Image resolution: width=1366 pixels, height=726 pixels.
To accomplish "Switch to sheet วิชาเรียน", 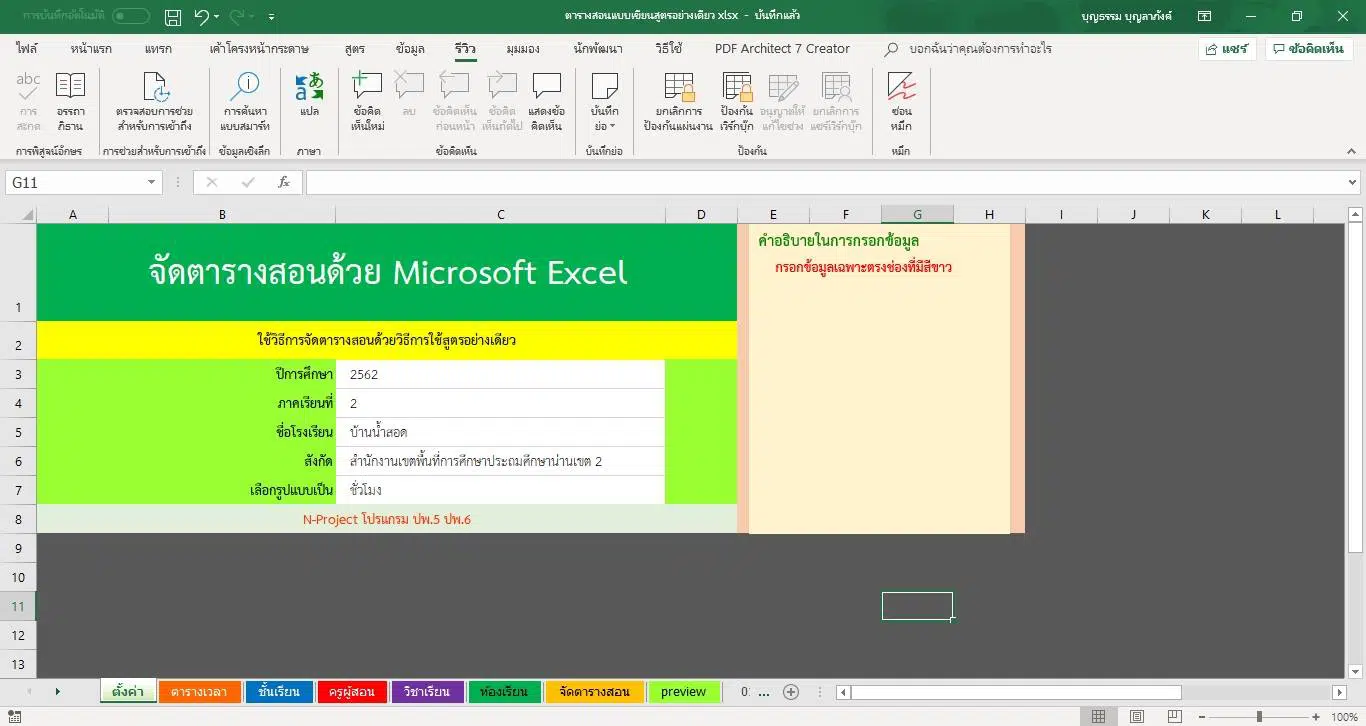I will (427, 692).
